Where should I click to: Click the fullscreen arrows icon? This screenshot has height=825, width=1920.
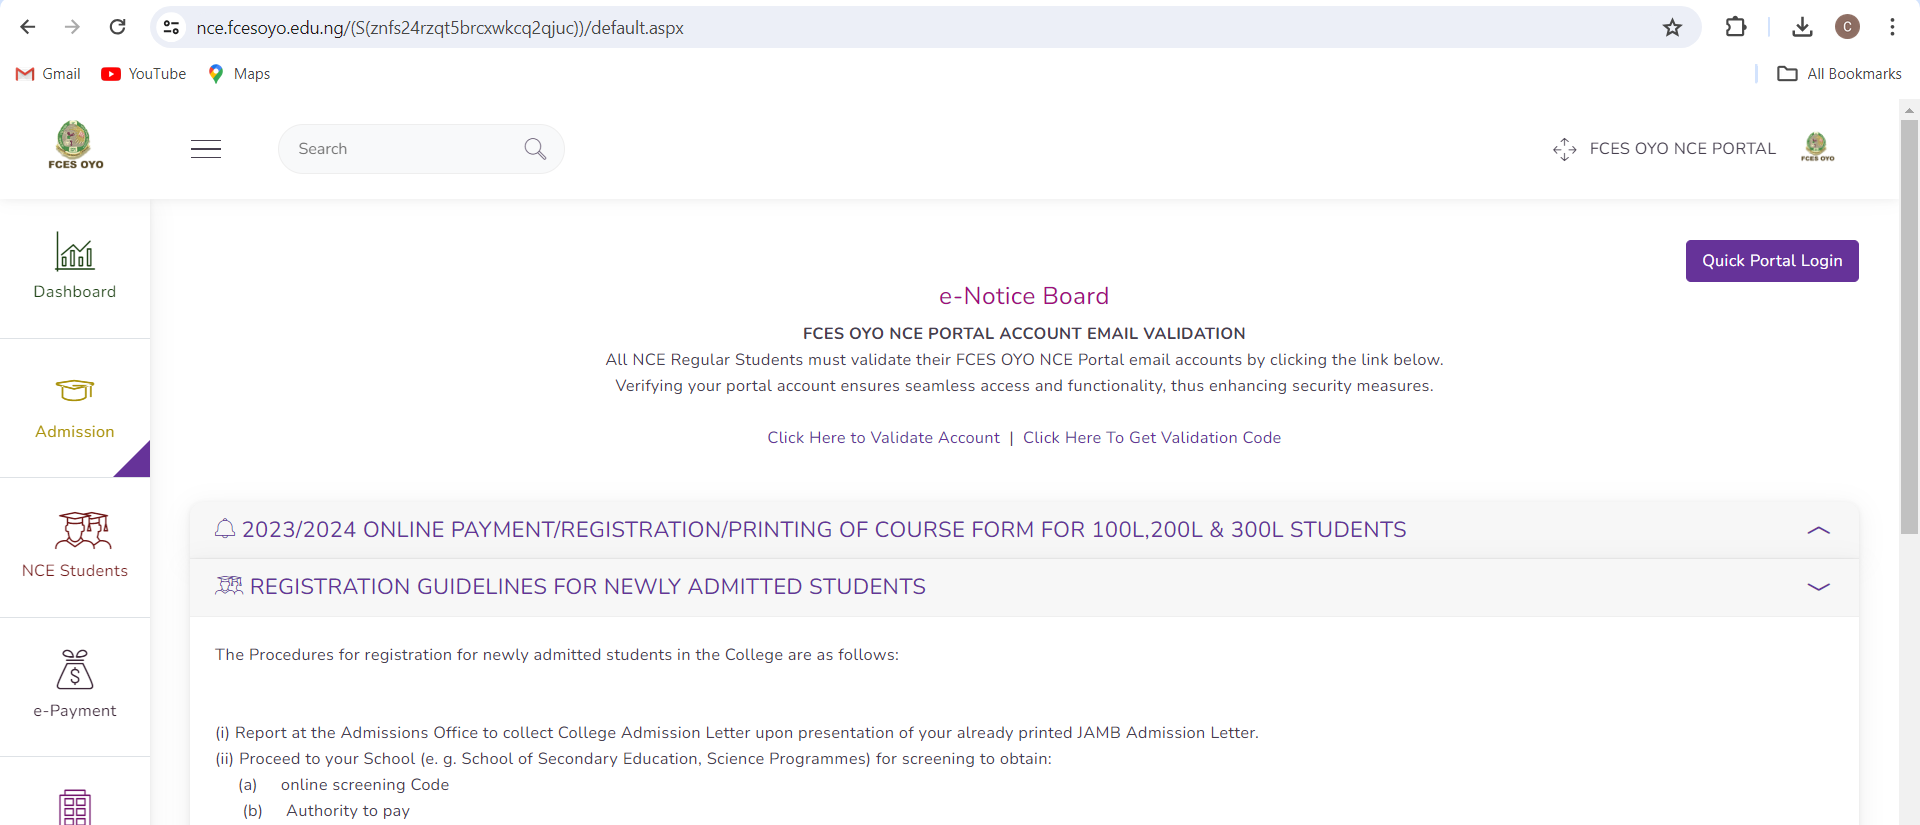(x=1564, y=149)
